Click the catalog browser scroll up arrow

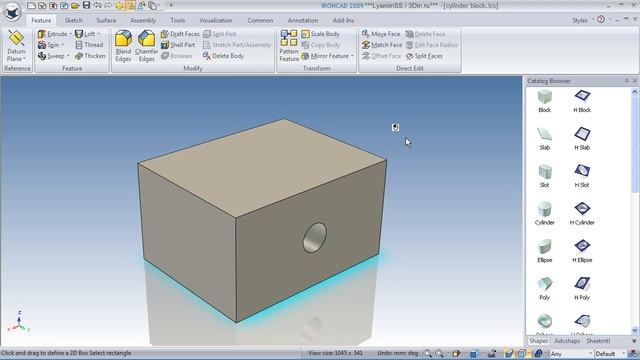[635, 92]
